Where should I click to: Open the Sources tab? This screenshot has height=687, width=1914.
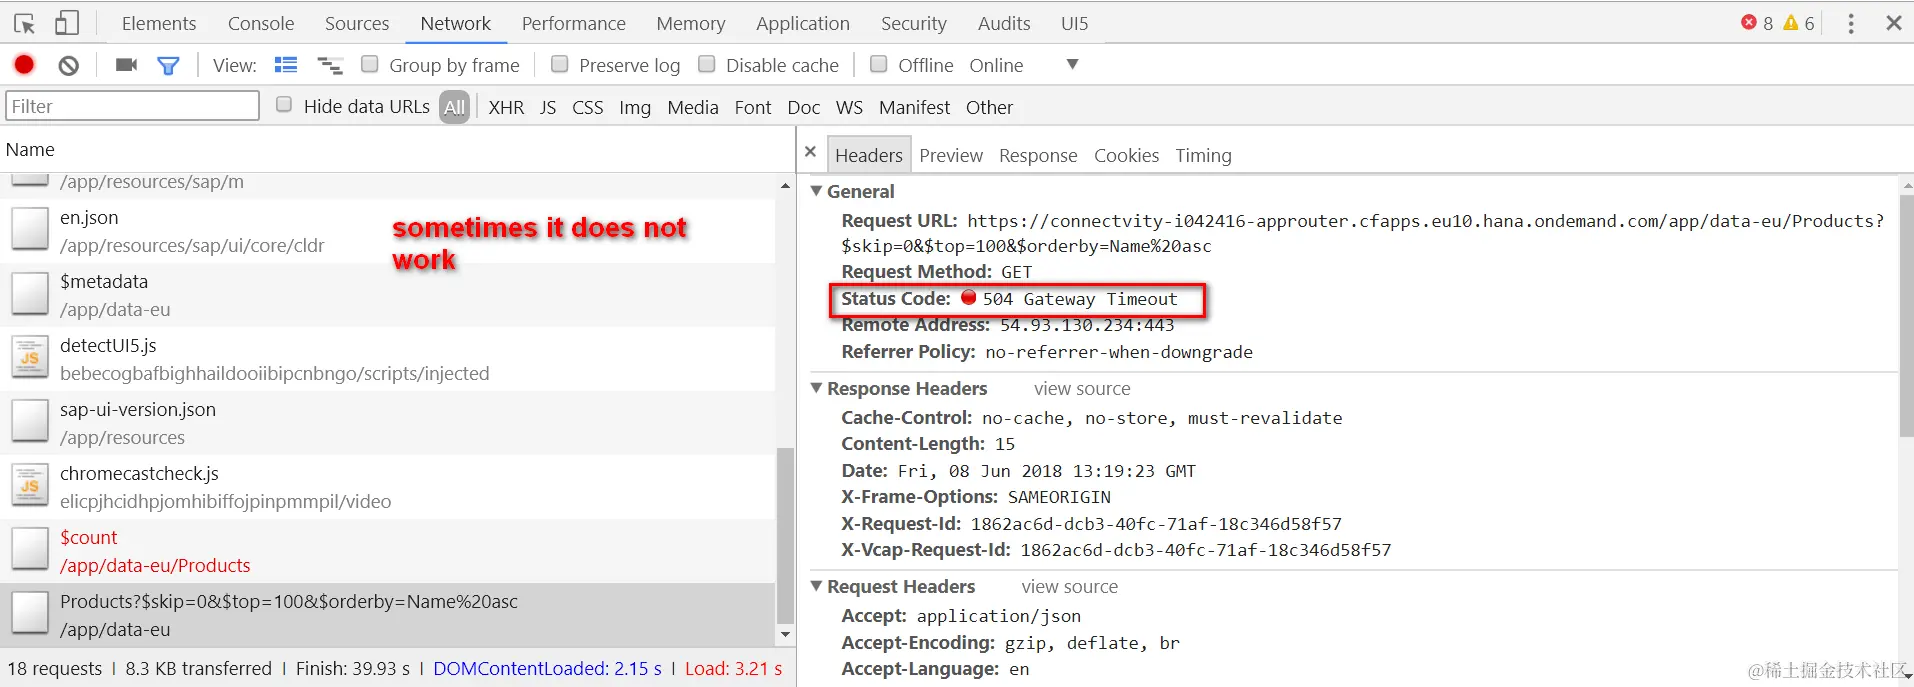pos(357,23)
